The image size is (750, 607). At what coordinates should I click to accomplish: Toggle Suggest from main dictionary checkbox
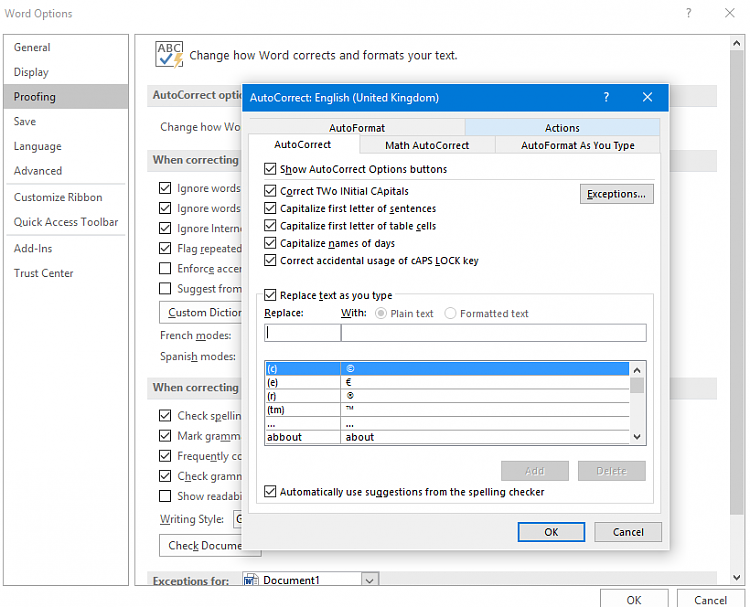165,288
